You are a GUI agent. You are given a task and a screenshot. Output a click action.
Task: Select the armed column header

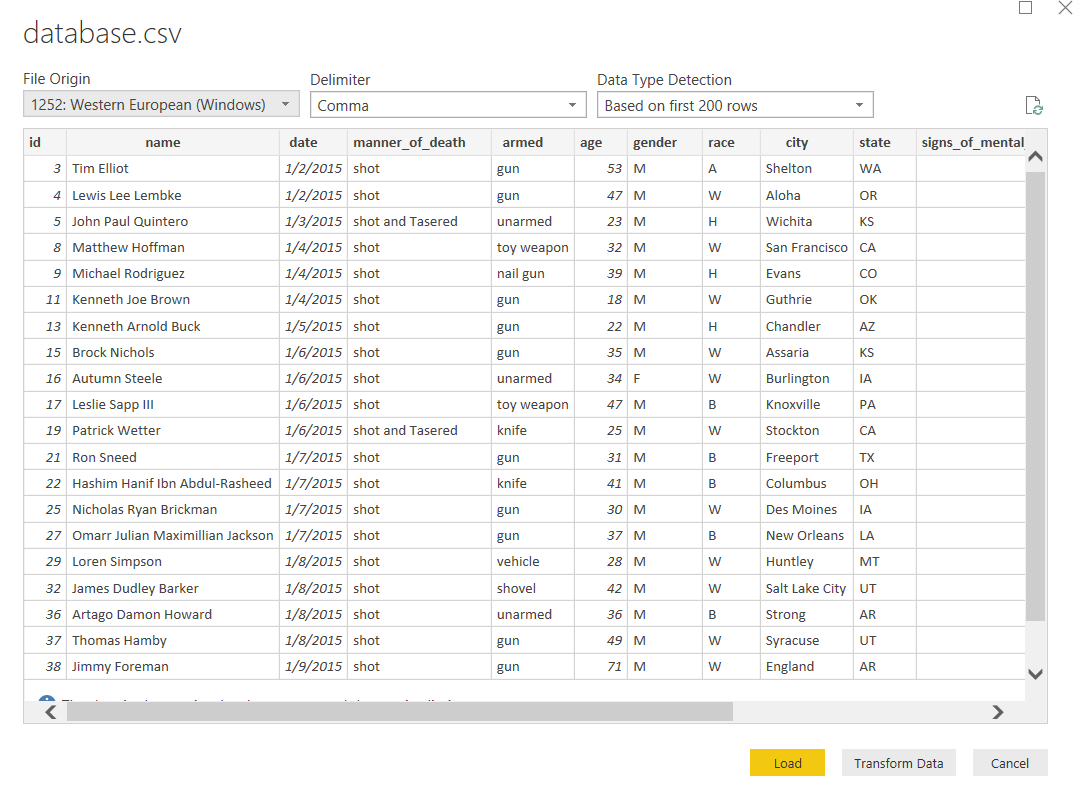(x=532, y=143)
